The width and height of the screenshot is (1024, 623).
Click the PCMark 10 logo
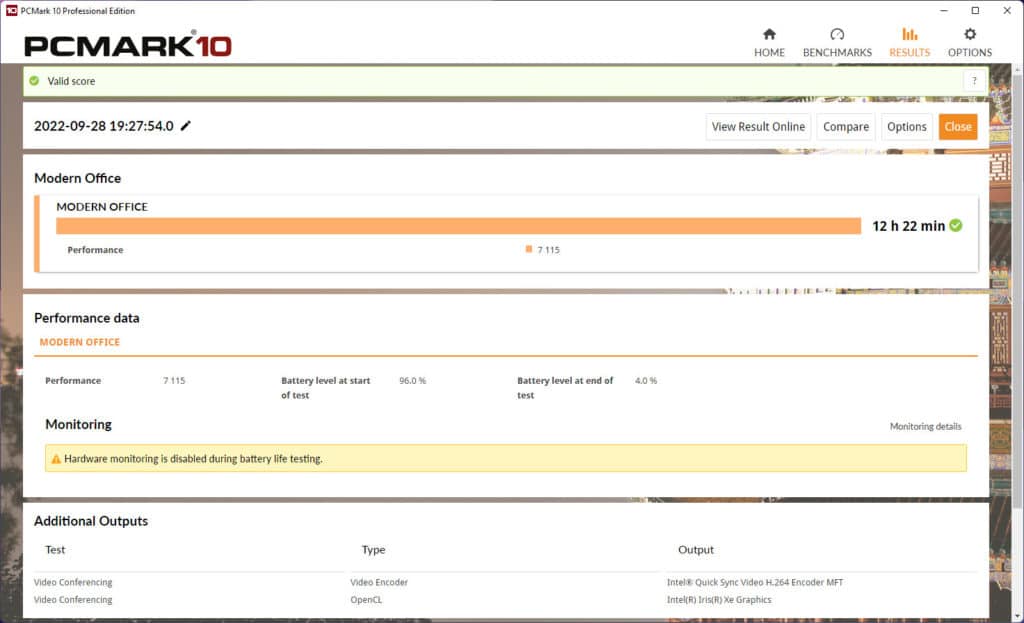point(128,45)
